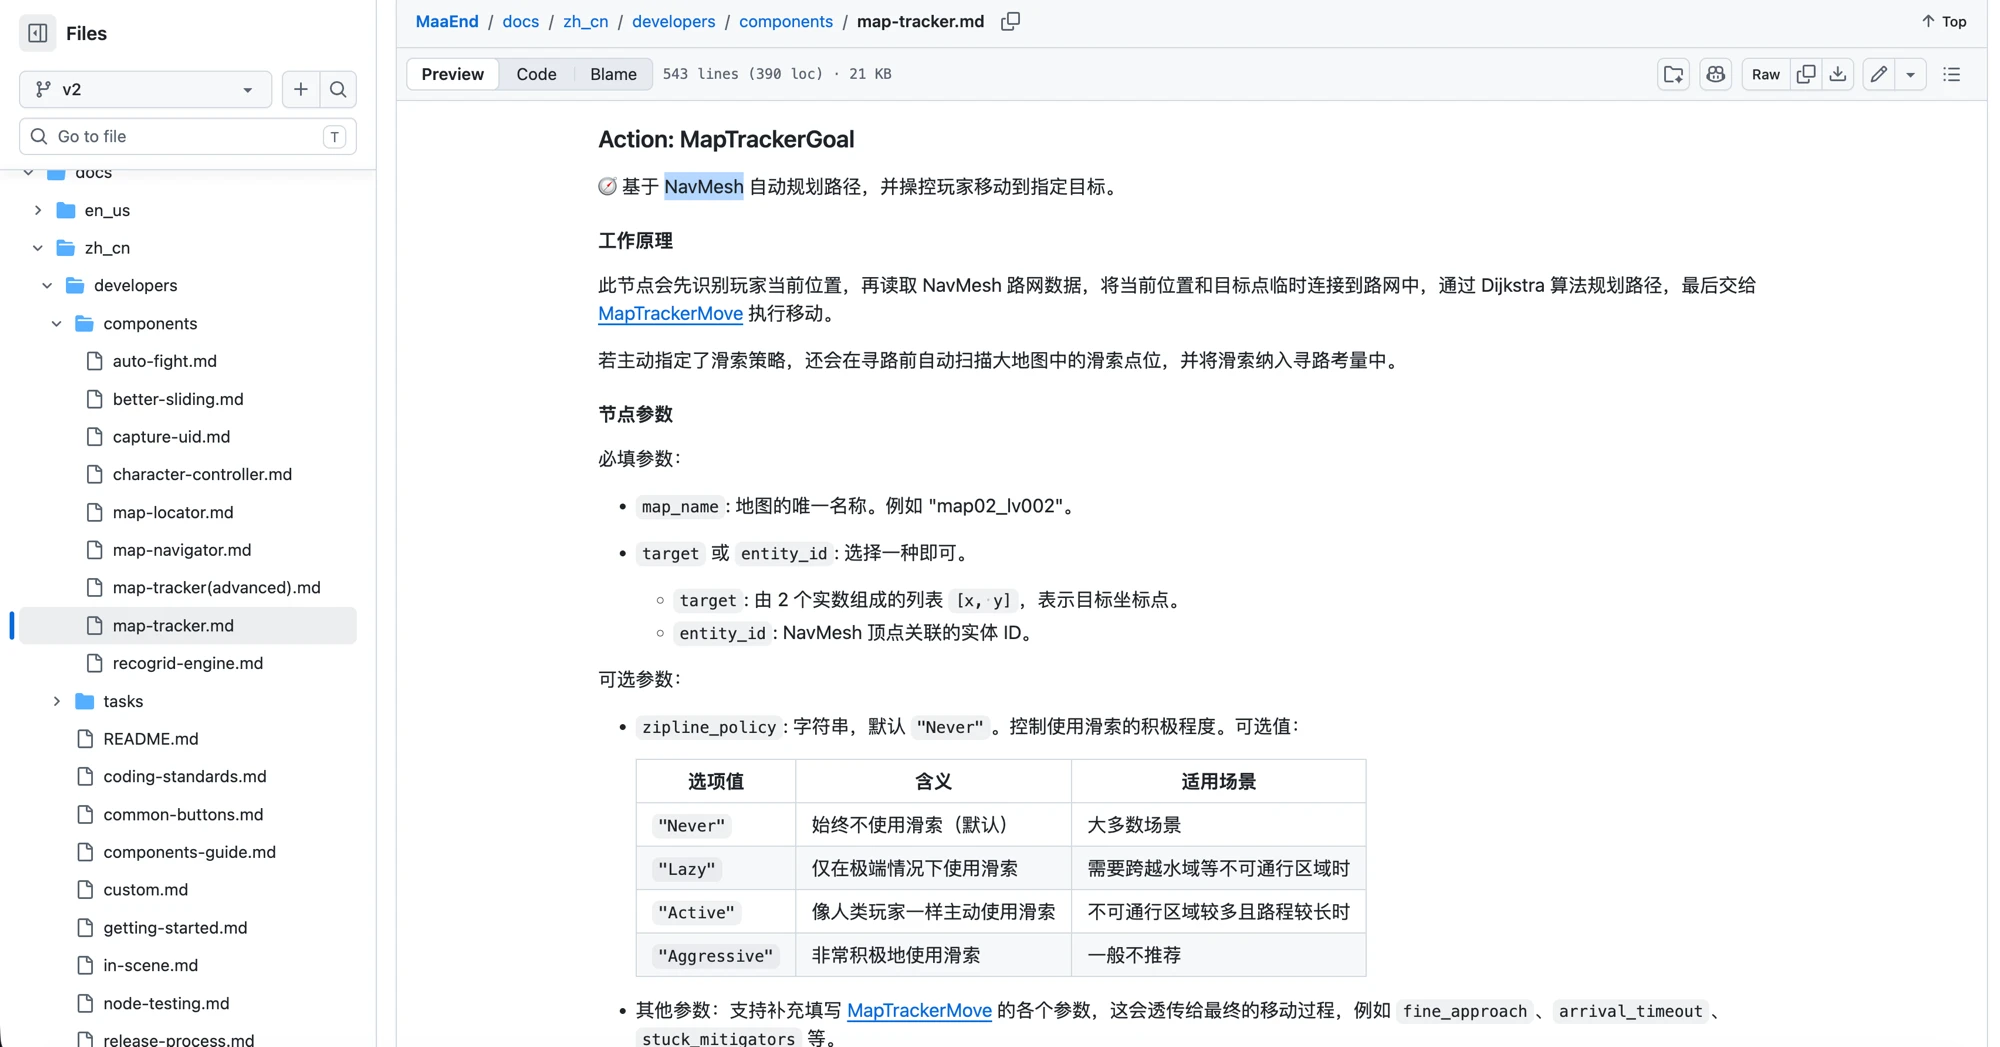Copy the file path icon
The width and height of the screenshot is (2000, 1047).
1011,21
